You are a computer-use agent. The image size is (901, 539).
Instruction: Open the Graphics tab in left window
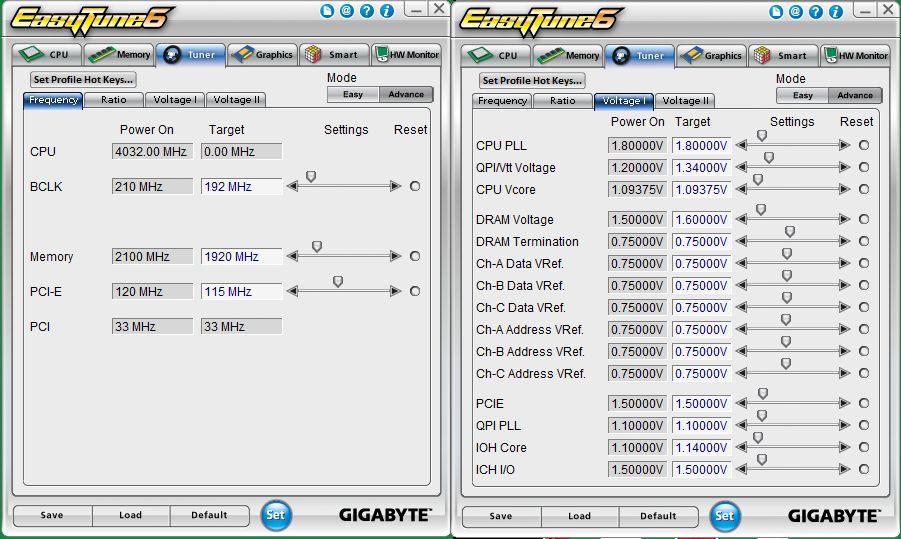pyautogui.click(x=263, y=55)
